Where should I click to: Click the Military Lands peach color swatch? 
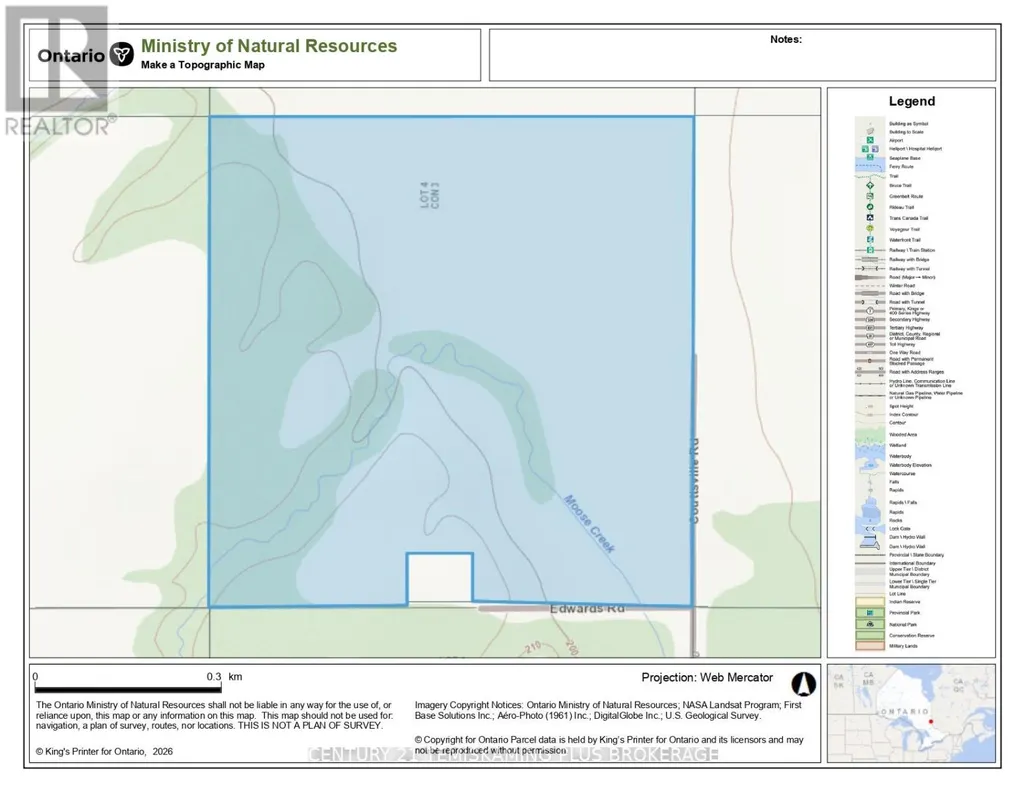(x=870, y=646)
